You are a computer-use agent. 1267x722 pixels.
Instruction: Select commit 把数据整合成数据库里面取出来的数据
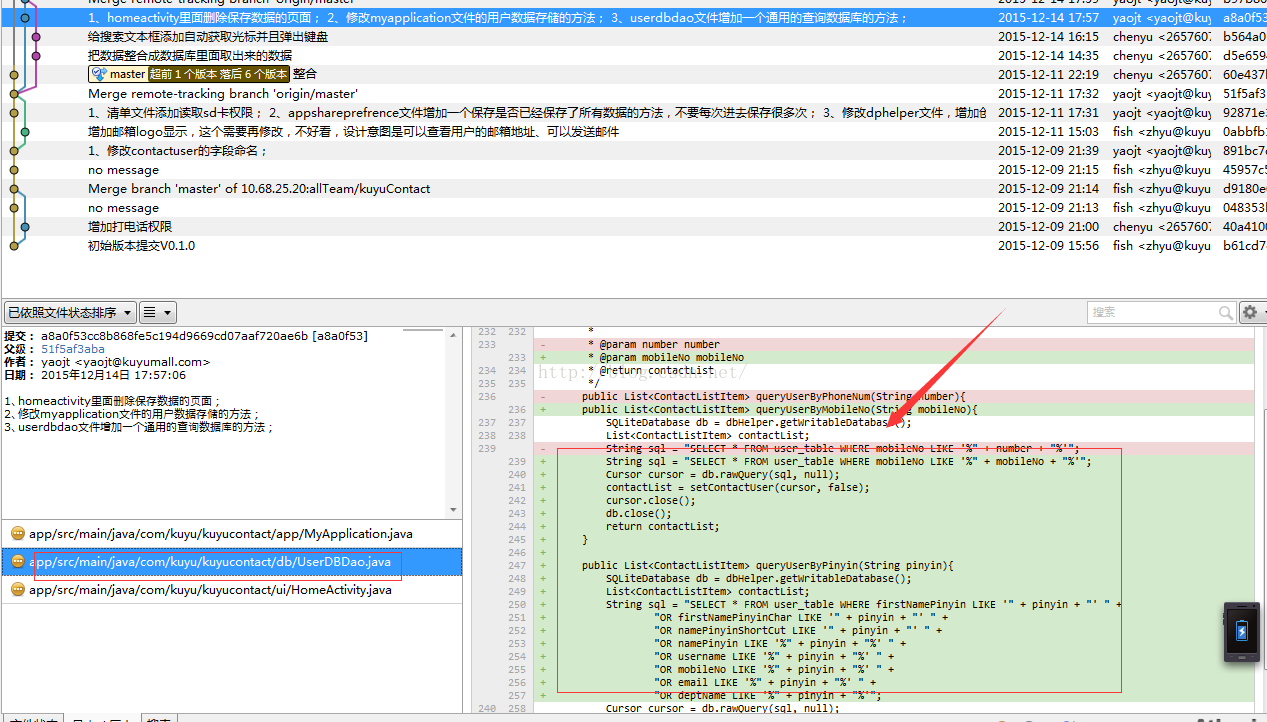[190, 55]
